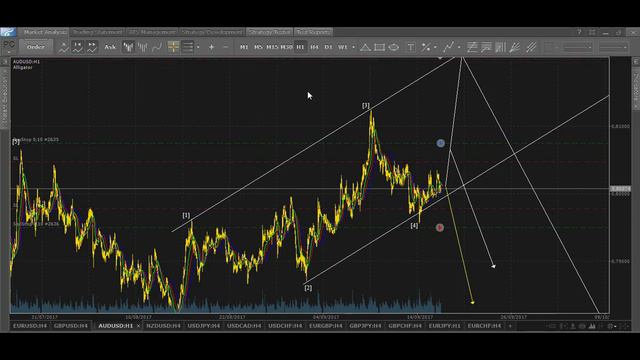Open dropdown beside trend line tool
The width and height of the screenshot is (640, 360).
click(x=459, y=47)
